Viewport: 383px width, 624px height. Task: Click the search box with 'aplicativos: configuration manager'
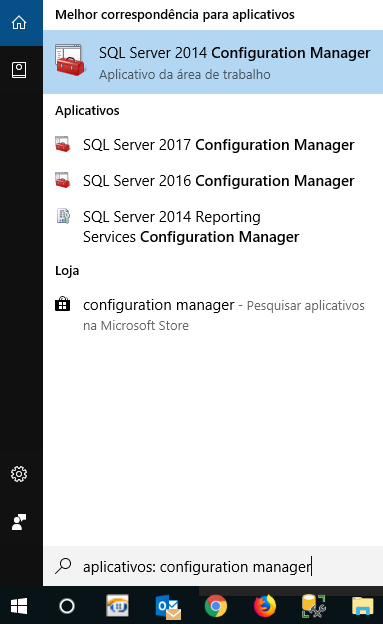[213, 566]
